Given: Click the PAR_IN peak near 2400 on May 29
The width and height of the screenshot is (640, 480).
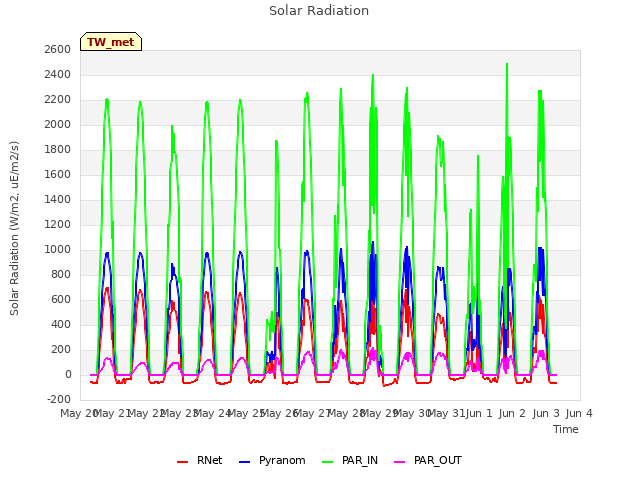Looking at the screenshot, I should point(373,76).
